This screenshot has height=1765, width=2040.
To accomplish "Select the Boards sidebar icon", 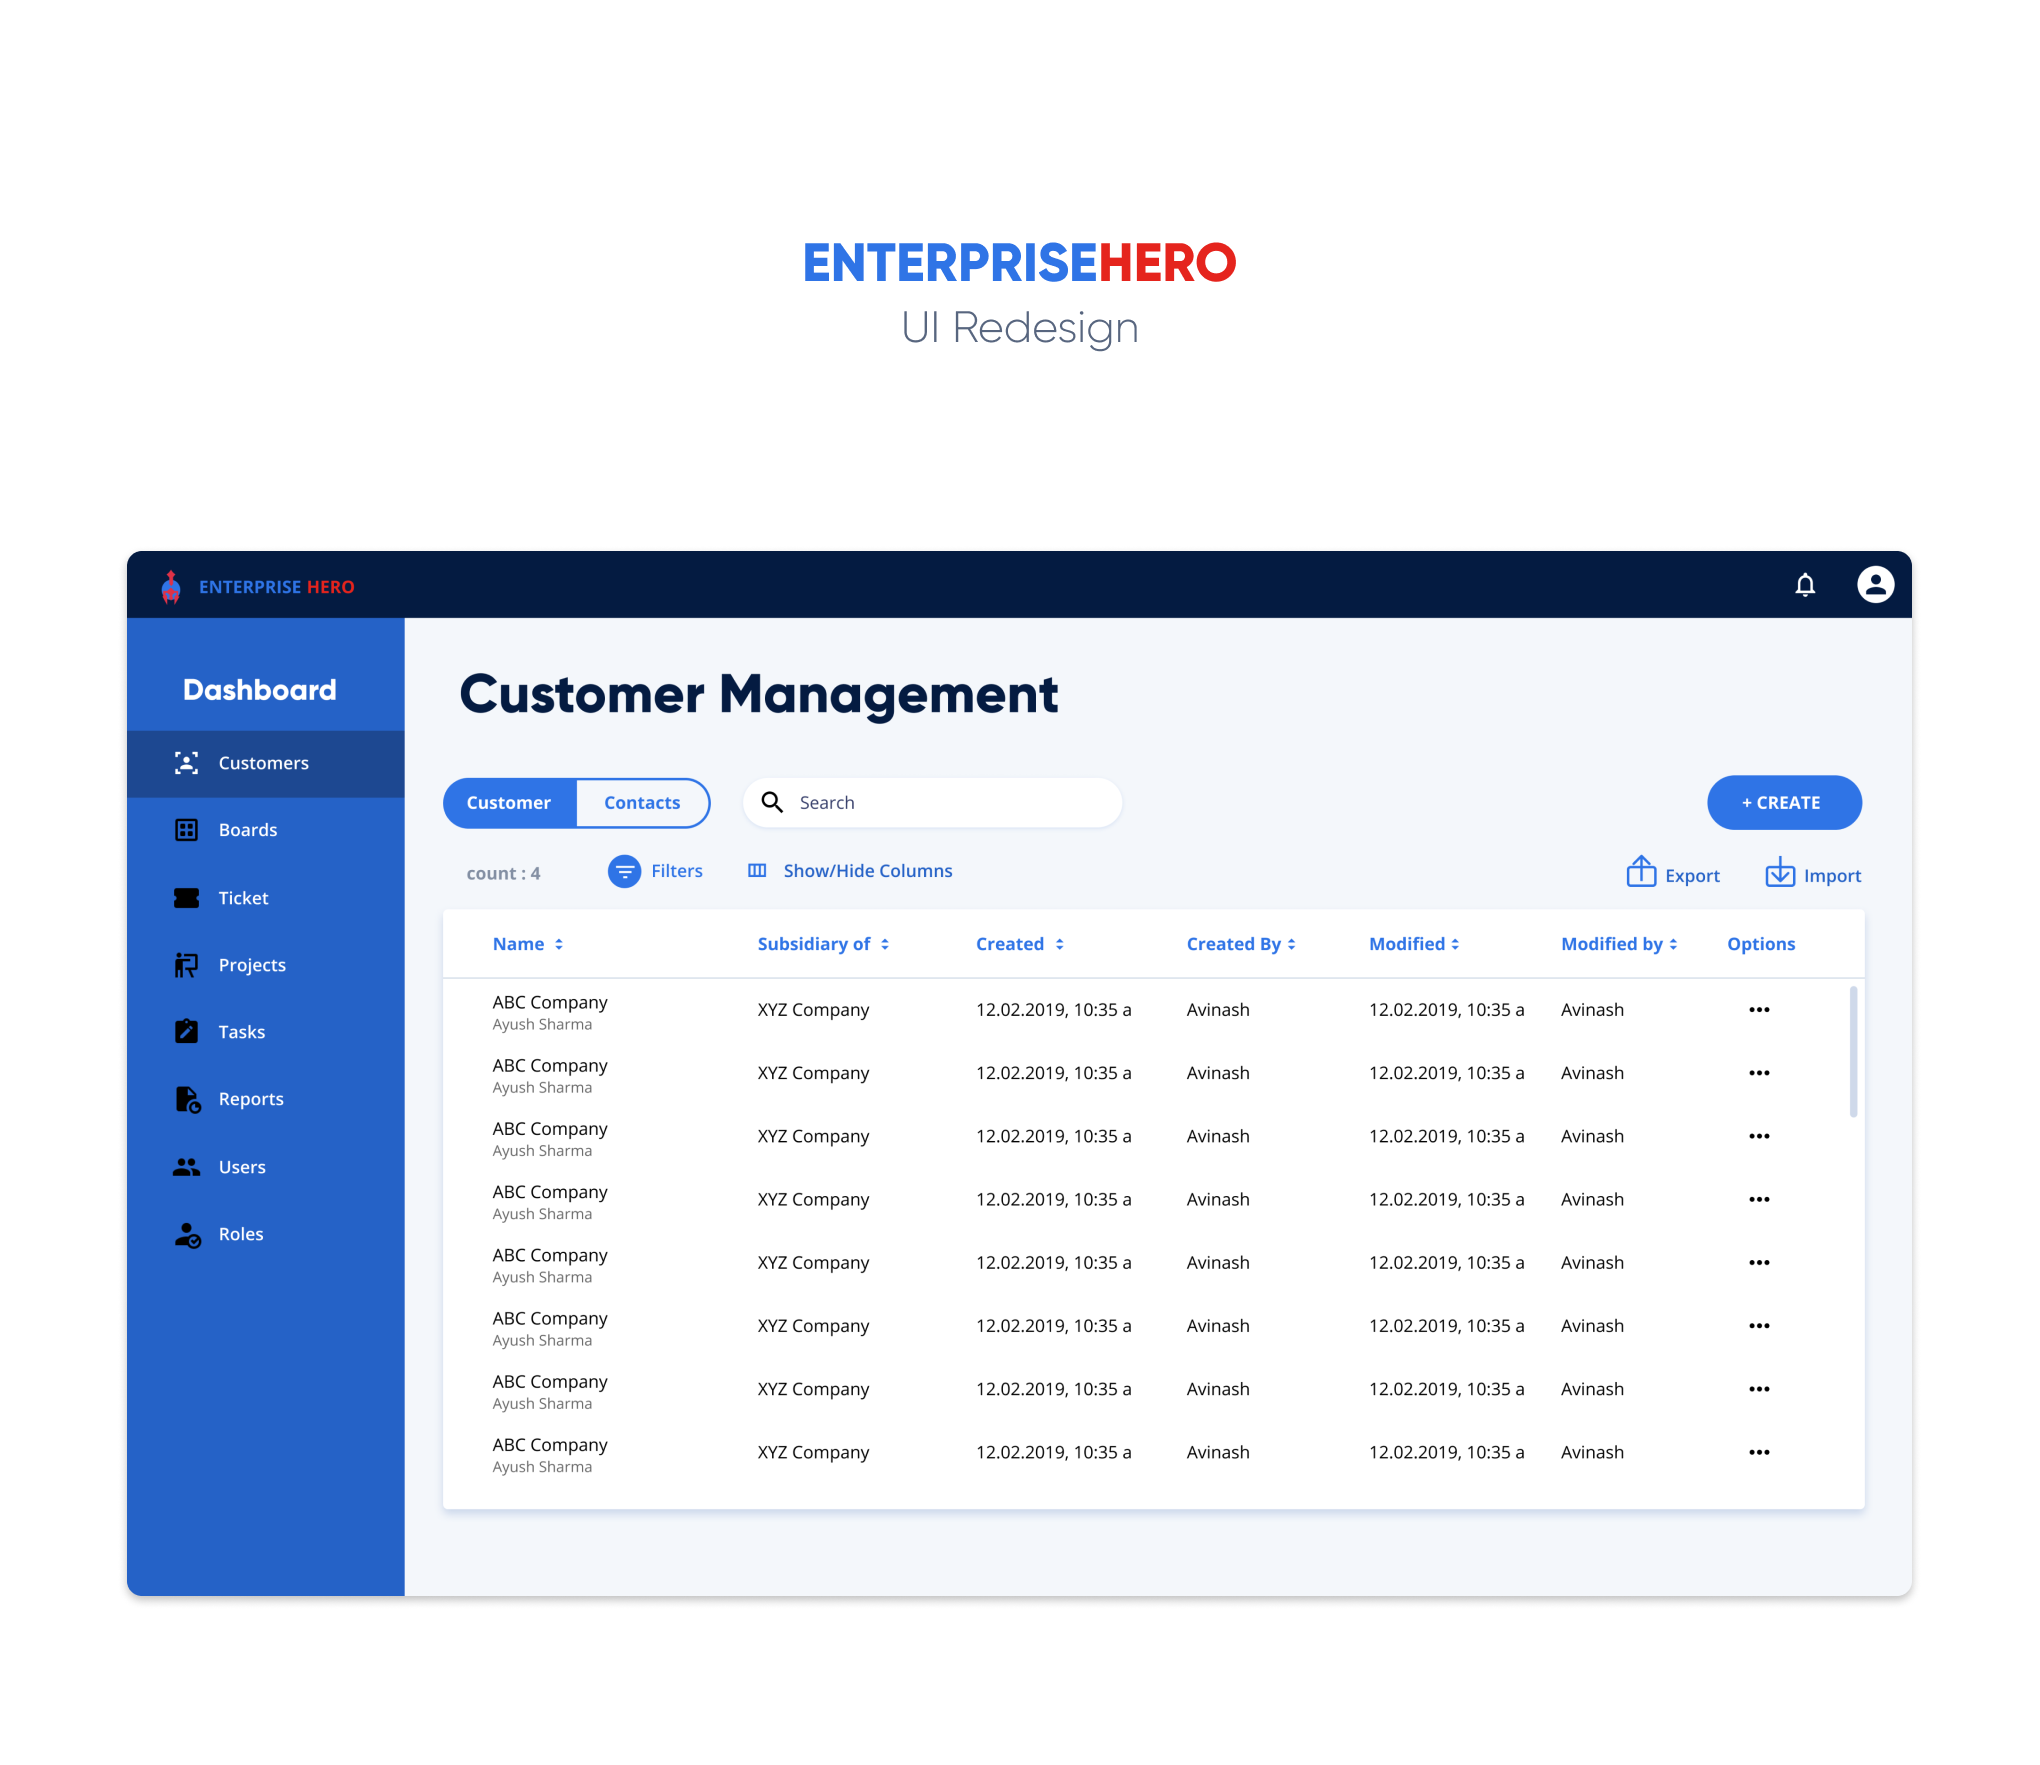I will [186, 830].
